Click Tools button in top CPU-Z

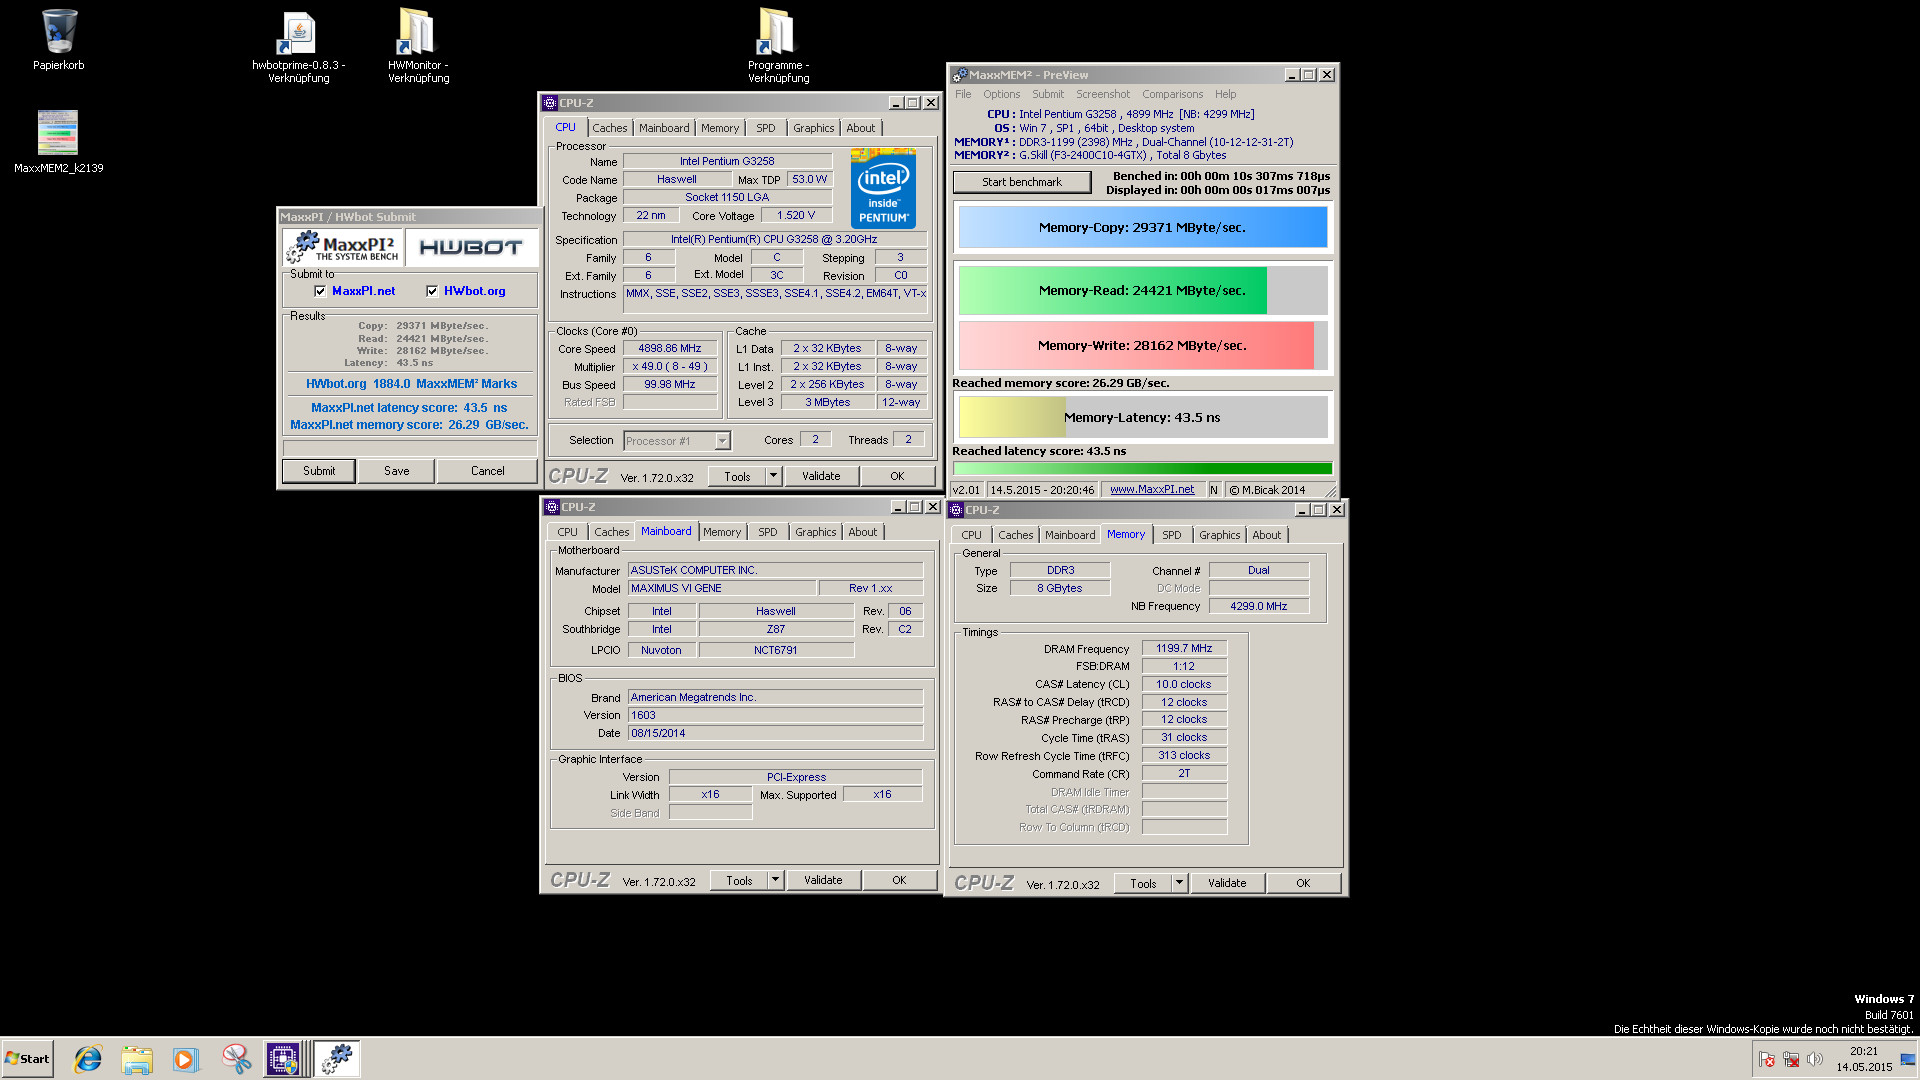[x=737, y=477]
